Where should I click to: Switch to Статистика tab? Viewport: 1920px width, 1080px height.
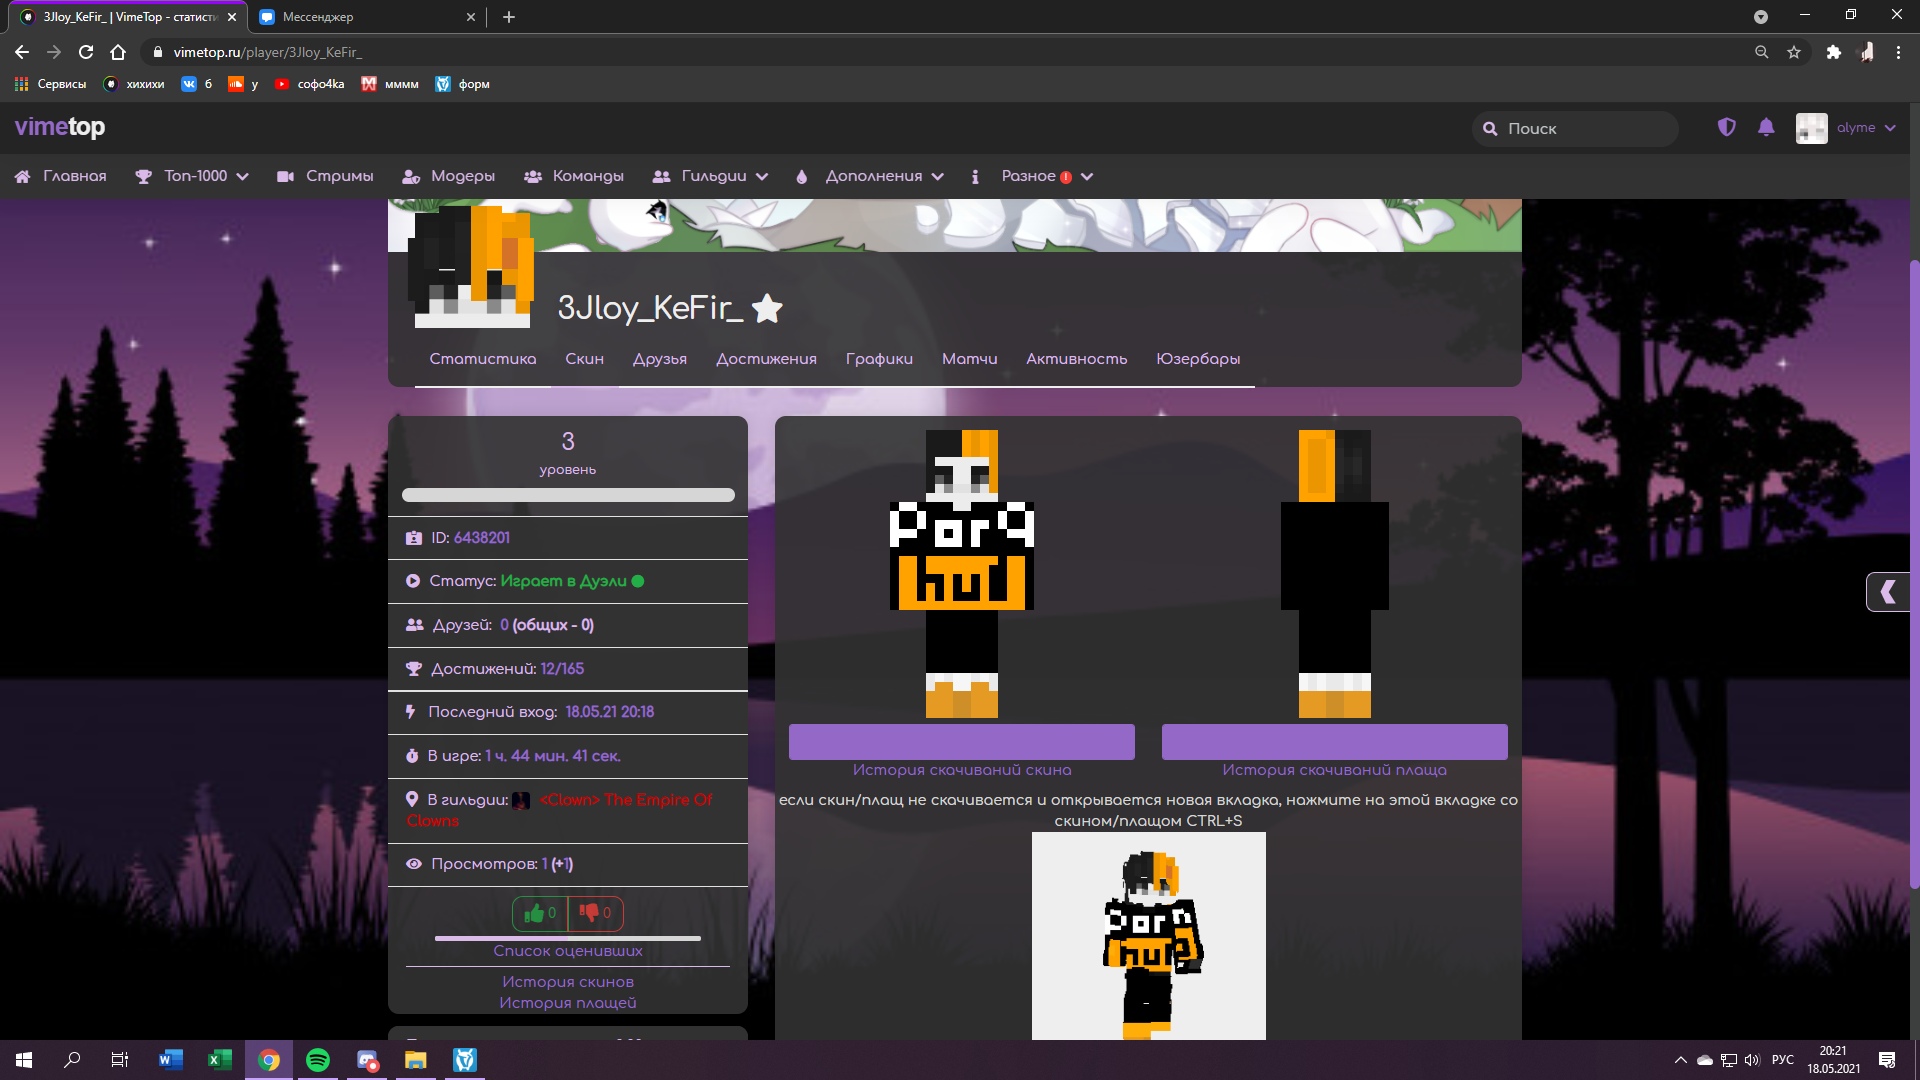click(x=483, y=359)
